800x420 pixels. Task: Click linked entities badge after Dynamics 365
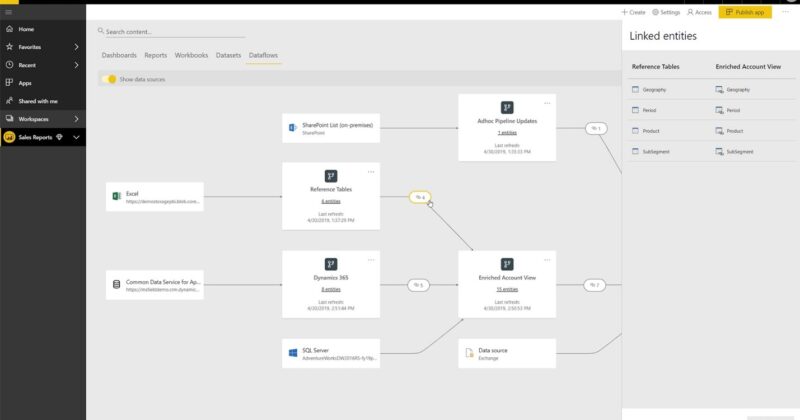(418, 285)
